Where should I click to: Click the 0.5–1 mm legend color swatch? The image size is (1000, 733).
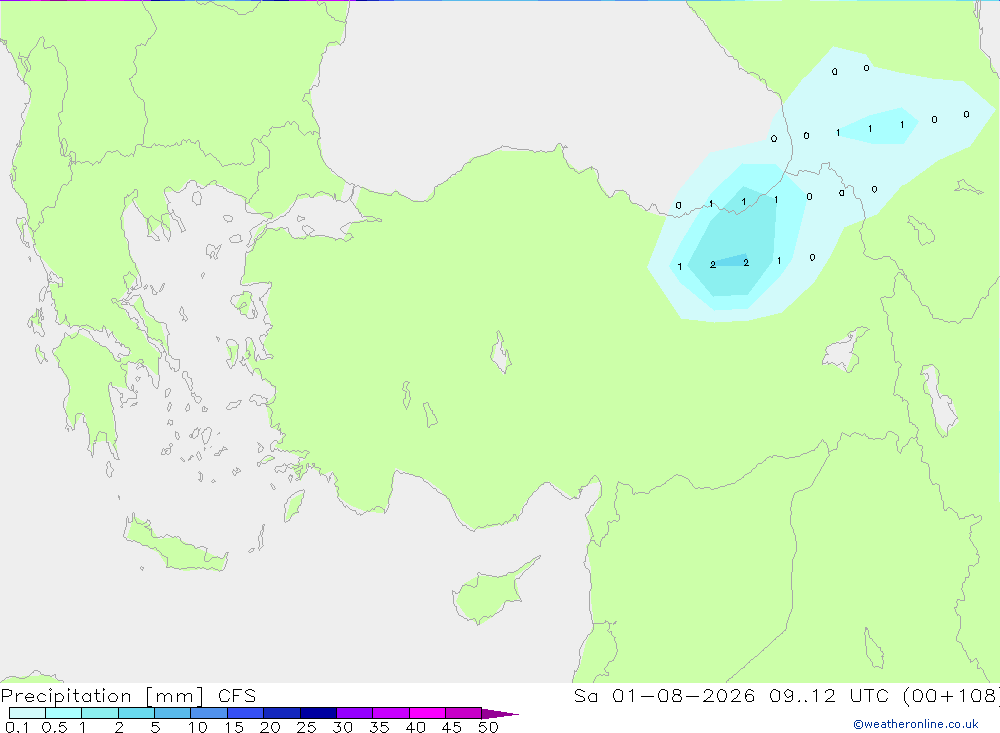click(64, 713)
